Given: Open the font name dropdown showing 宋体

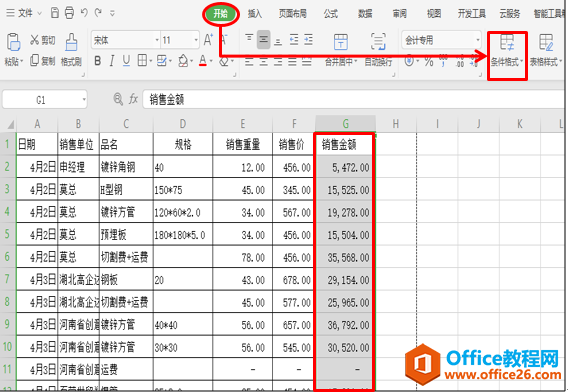Looking at the screenshot, I should point(157,40).
